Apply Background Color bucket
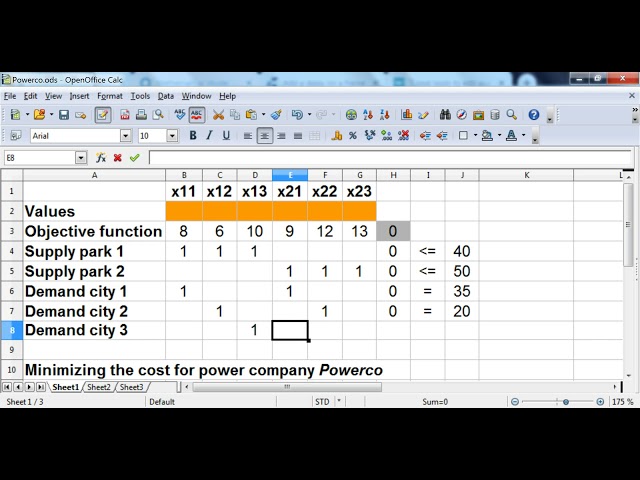 coord(487,136)
